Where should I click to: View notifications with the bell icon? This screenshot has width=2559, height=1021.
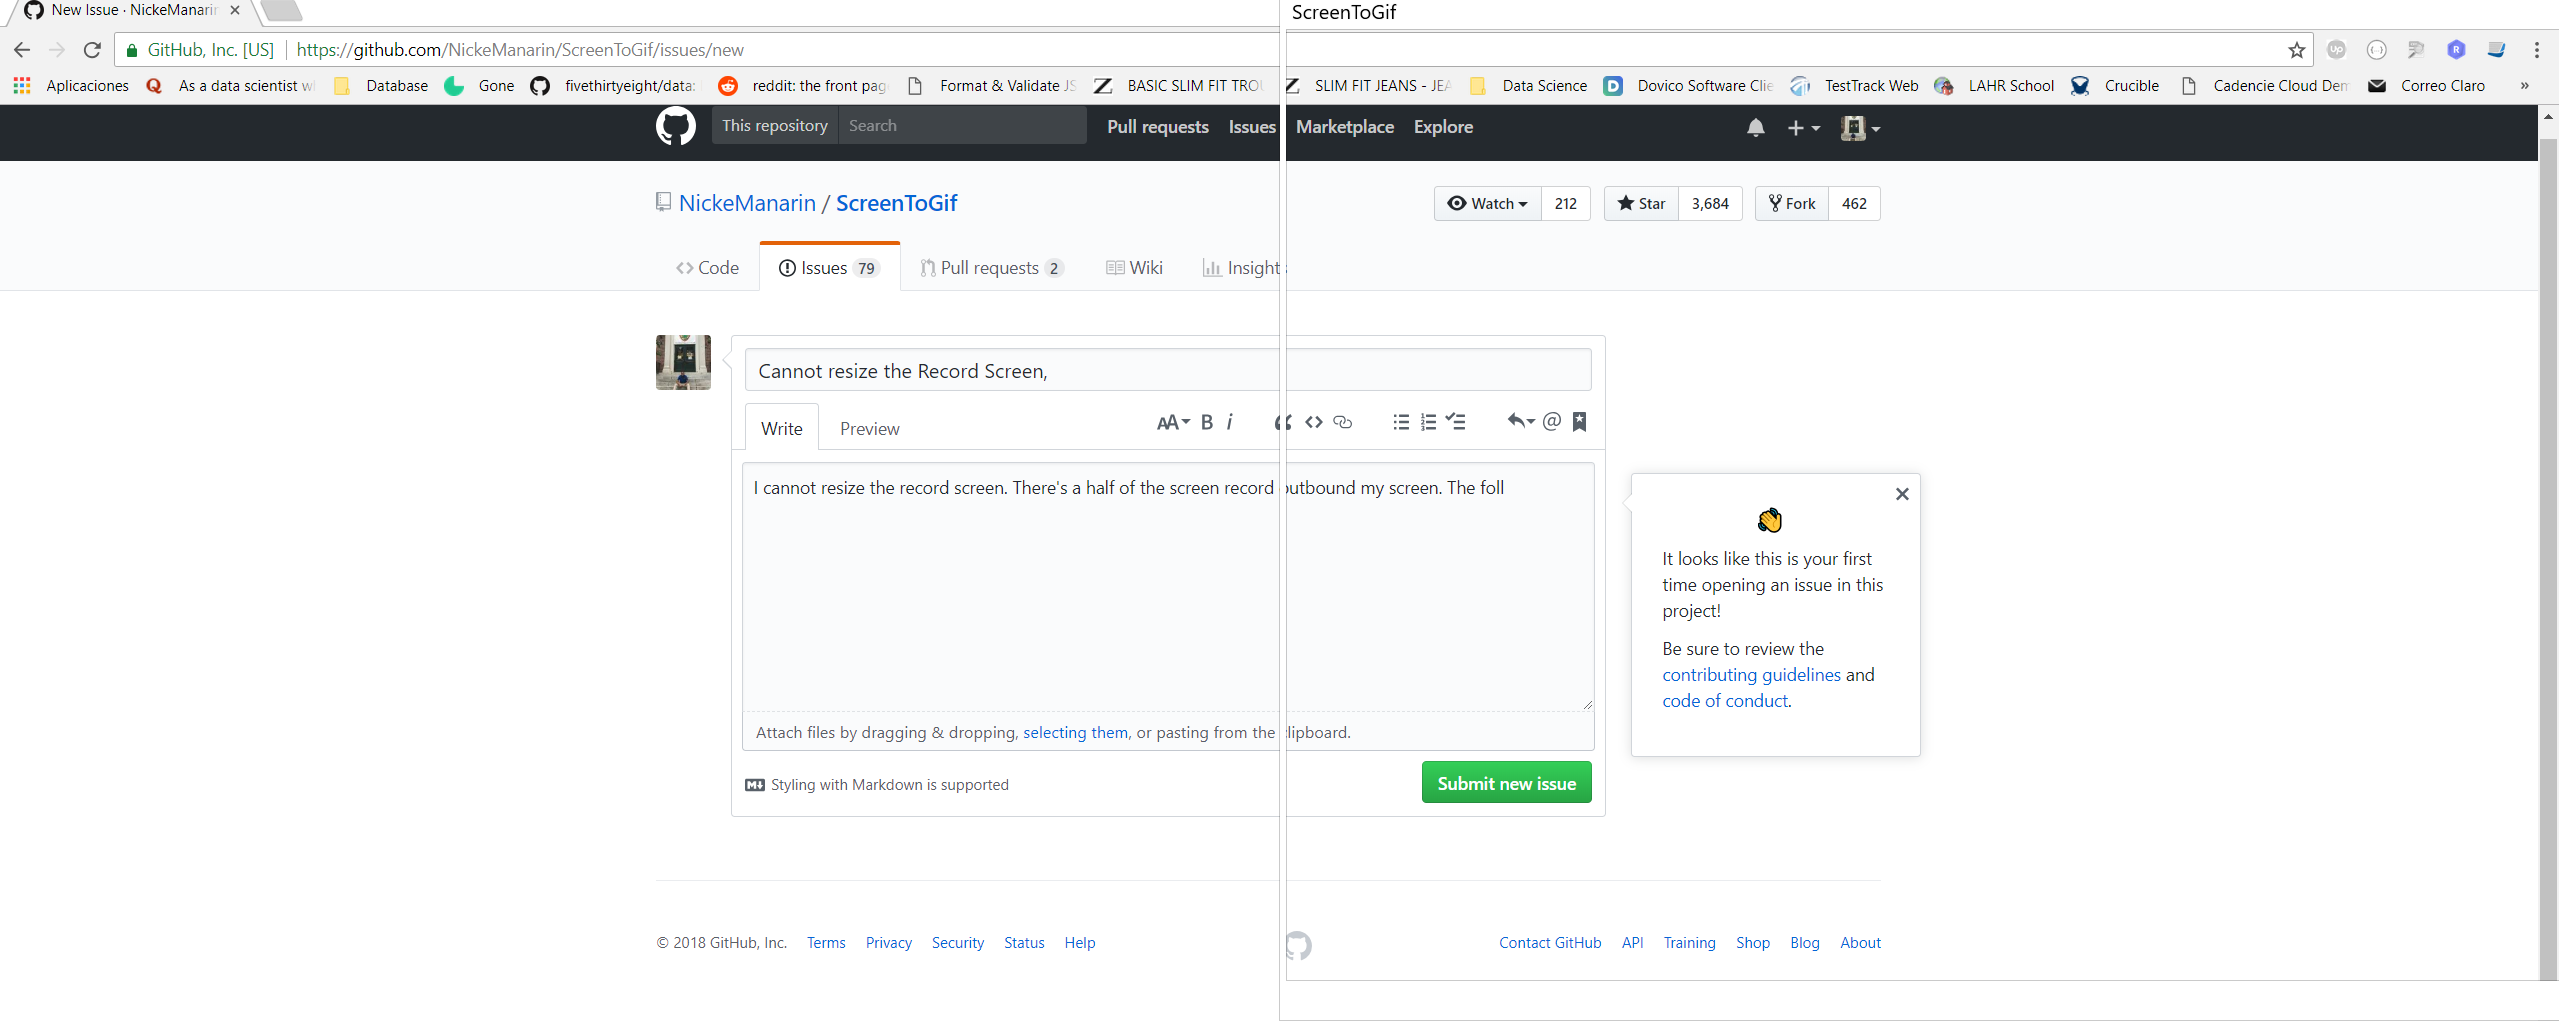pos(1755,128)
